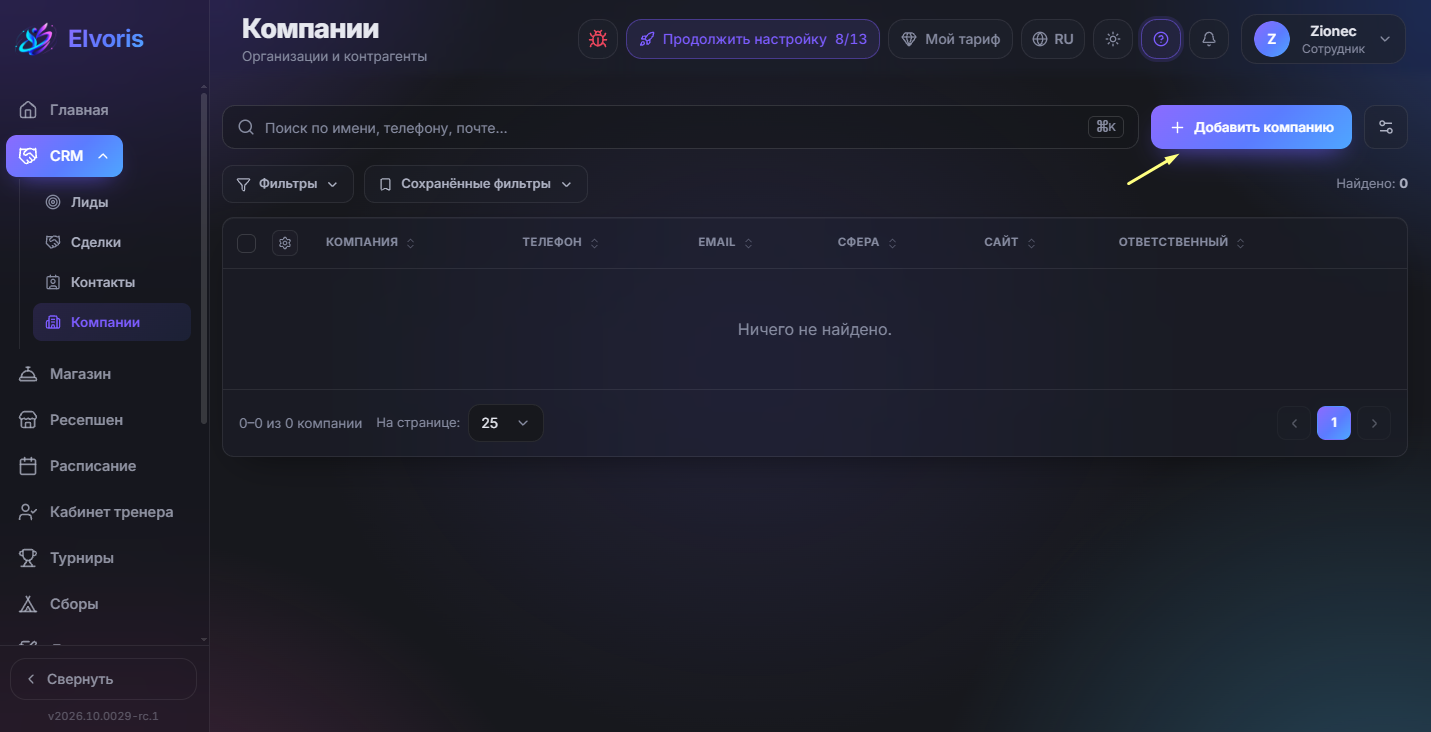Toggle the light theme sun icon
Image resolution: width=1431 pixels, height=732 pixels.
(x=1113, y=39)
